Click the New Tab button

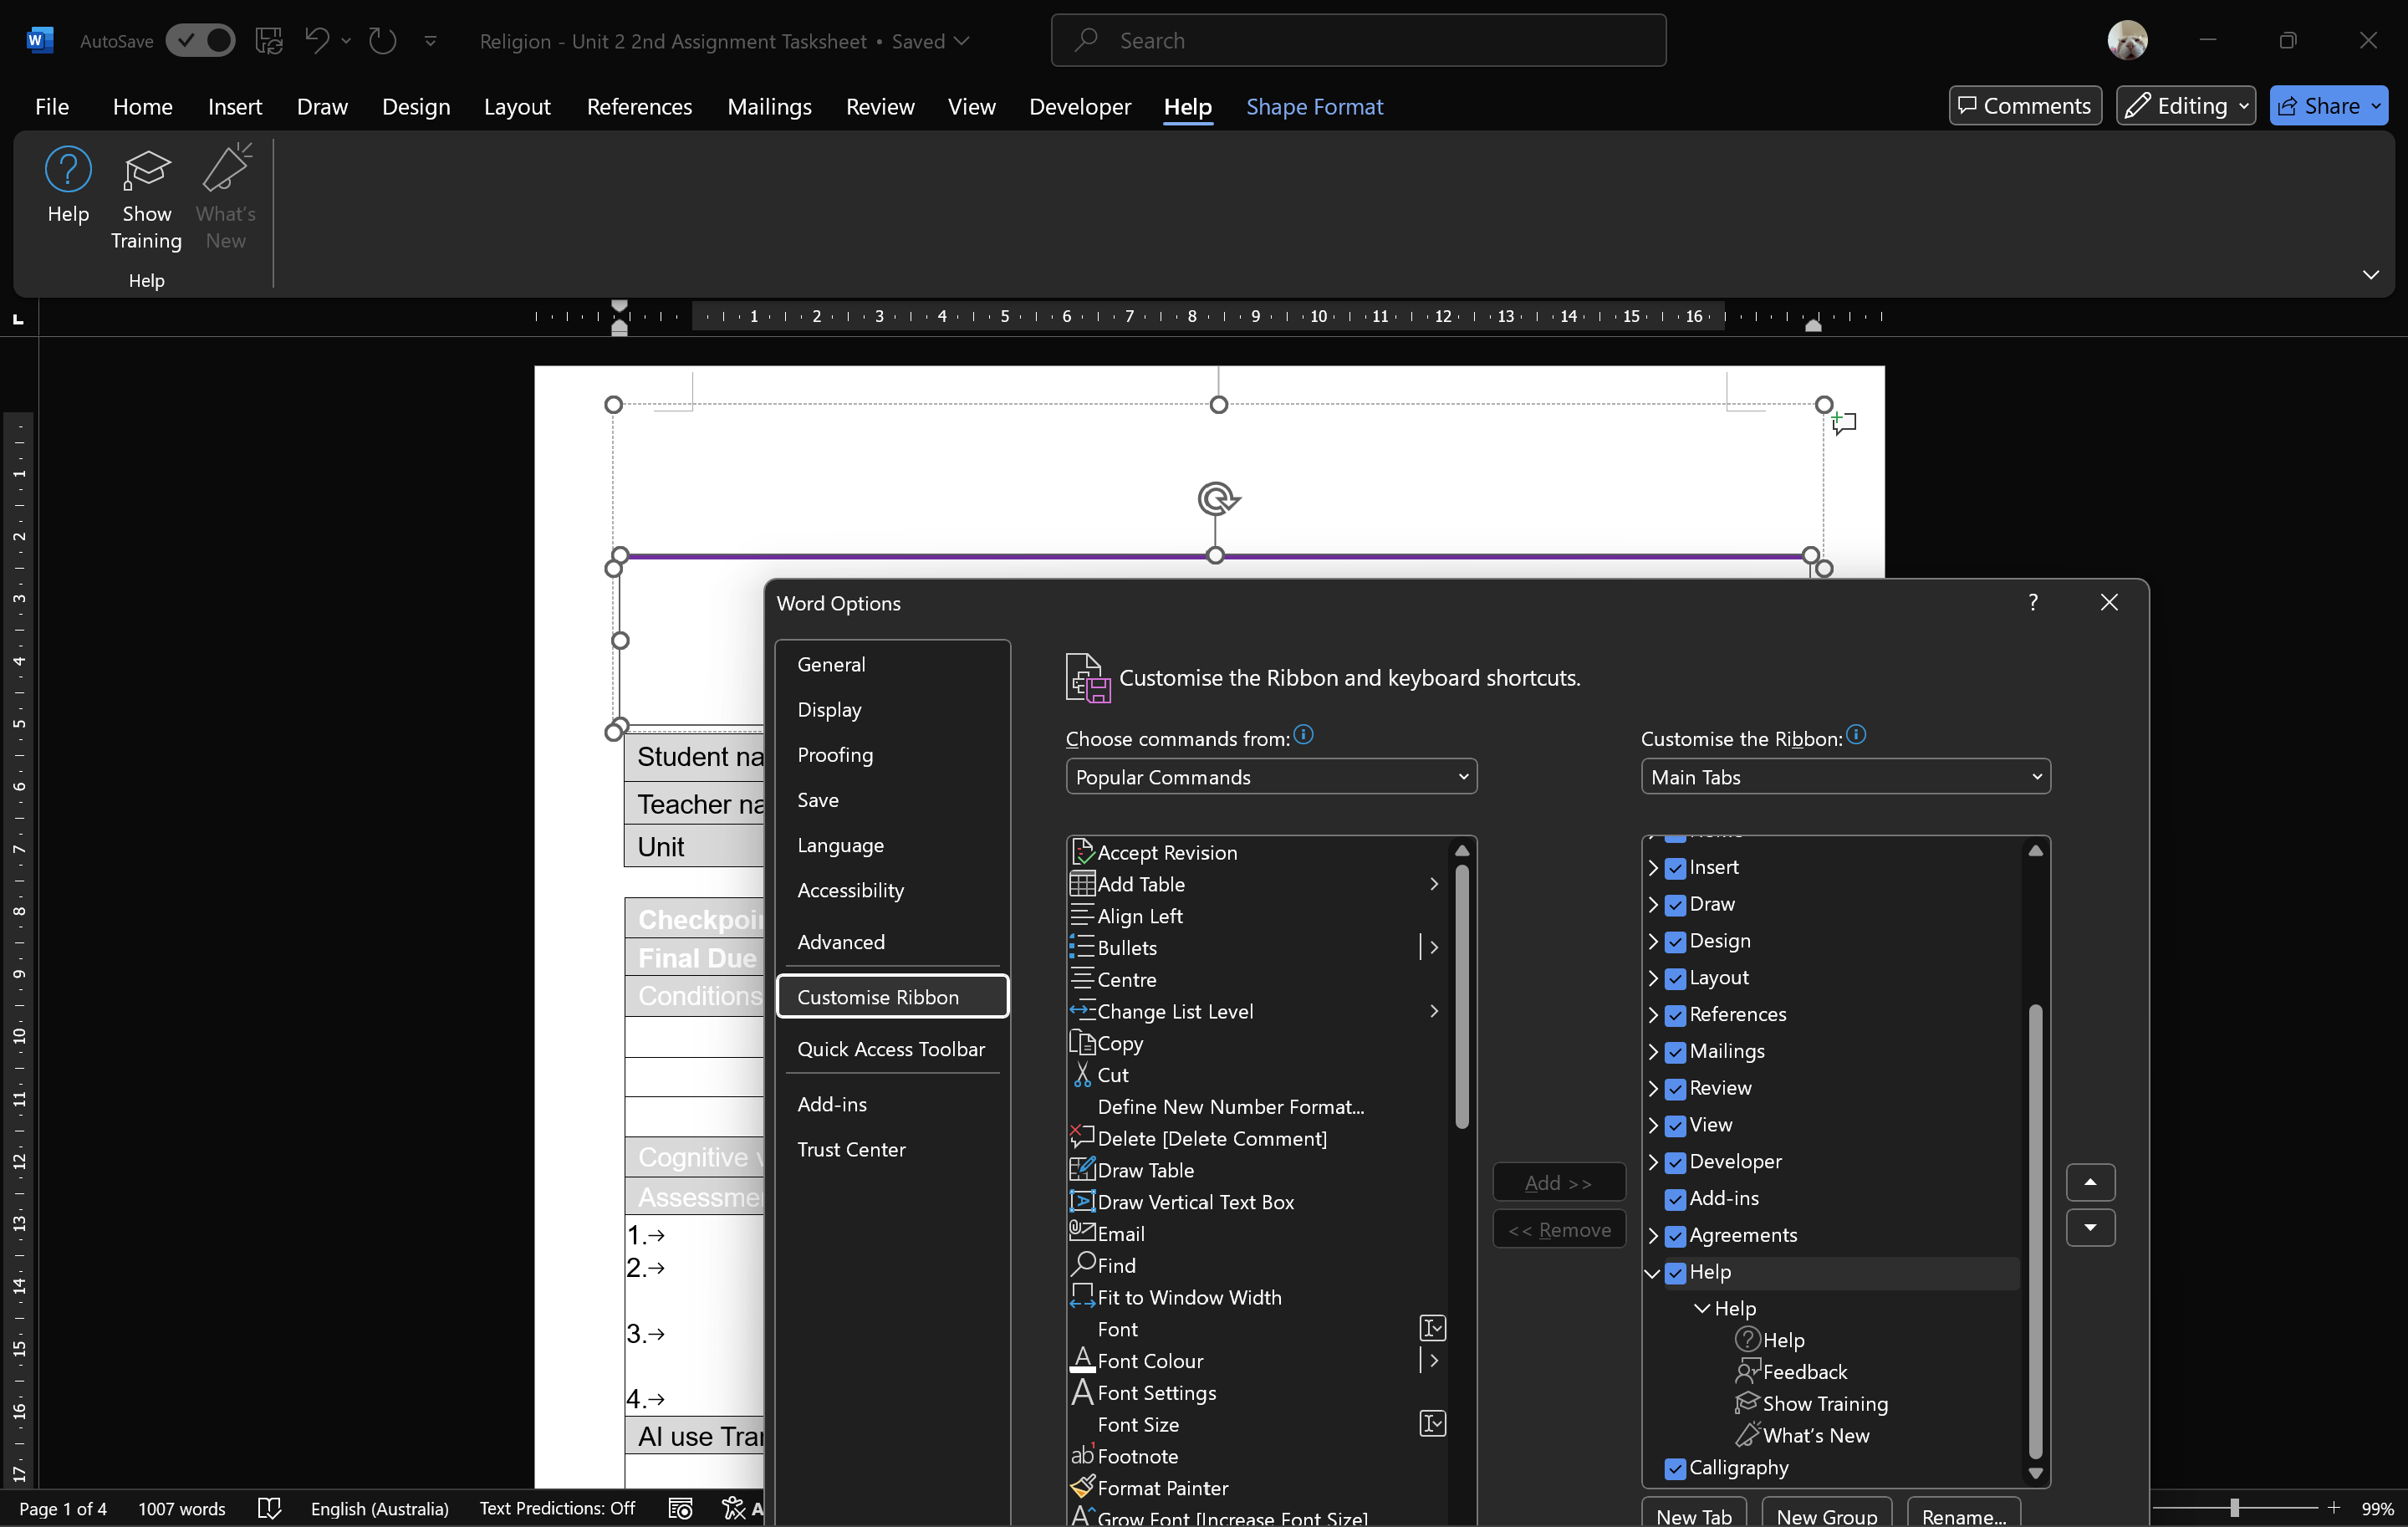(x=1693, y=1515)
